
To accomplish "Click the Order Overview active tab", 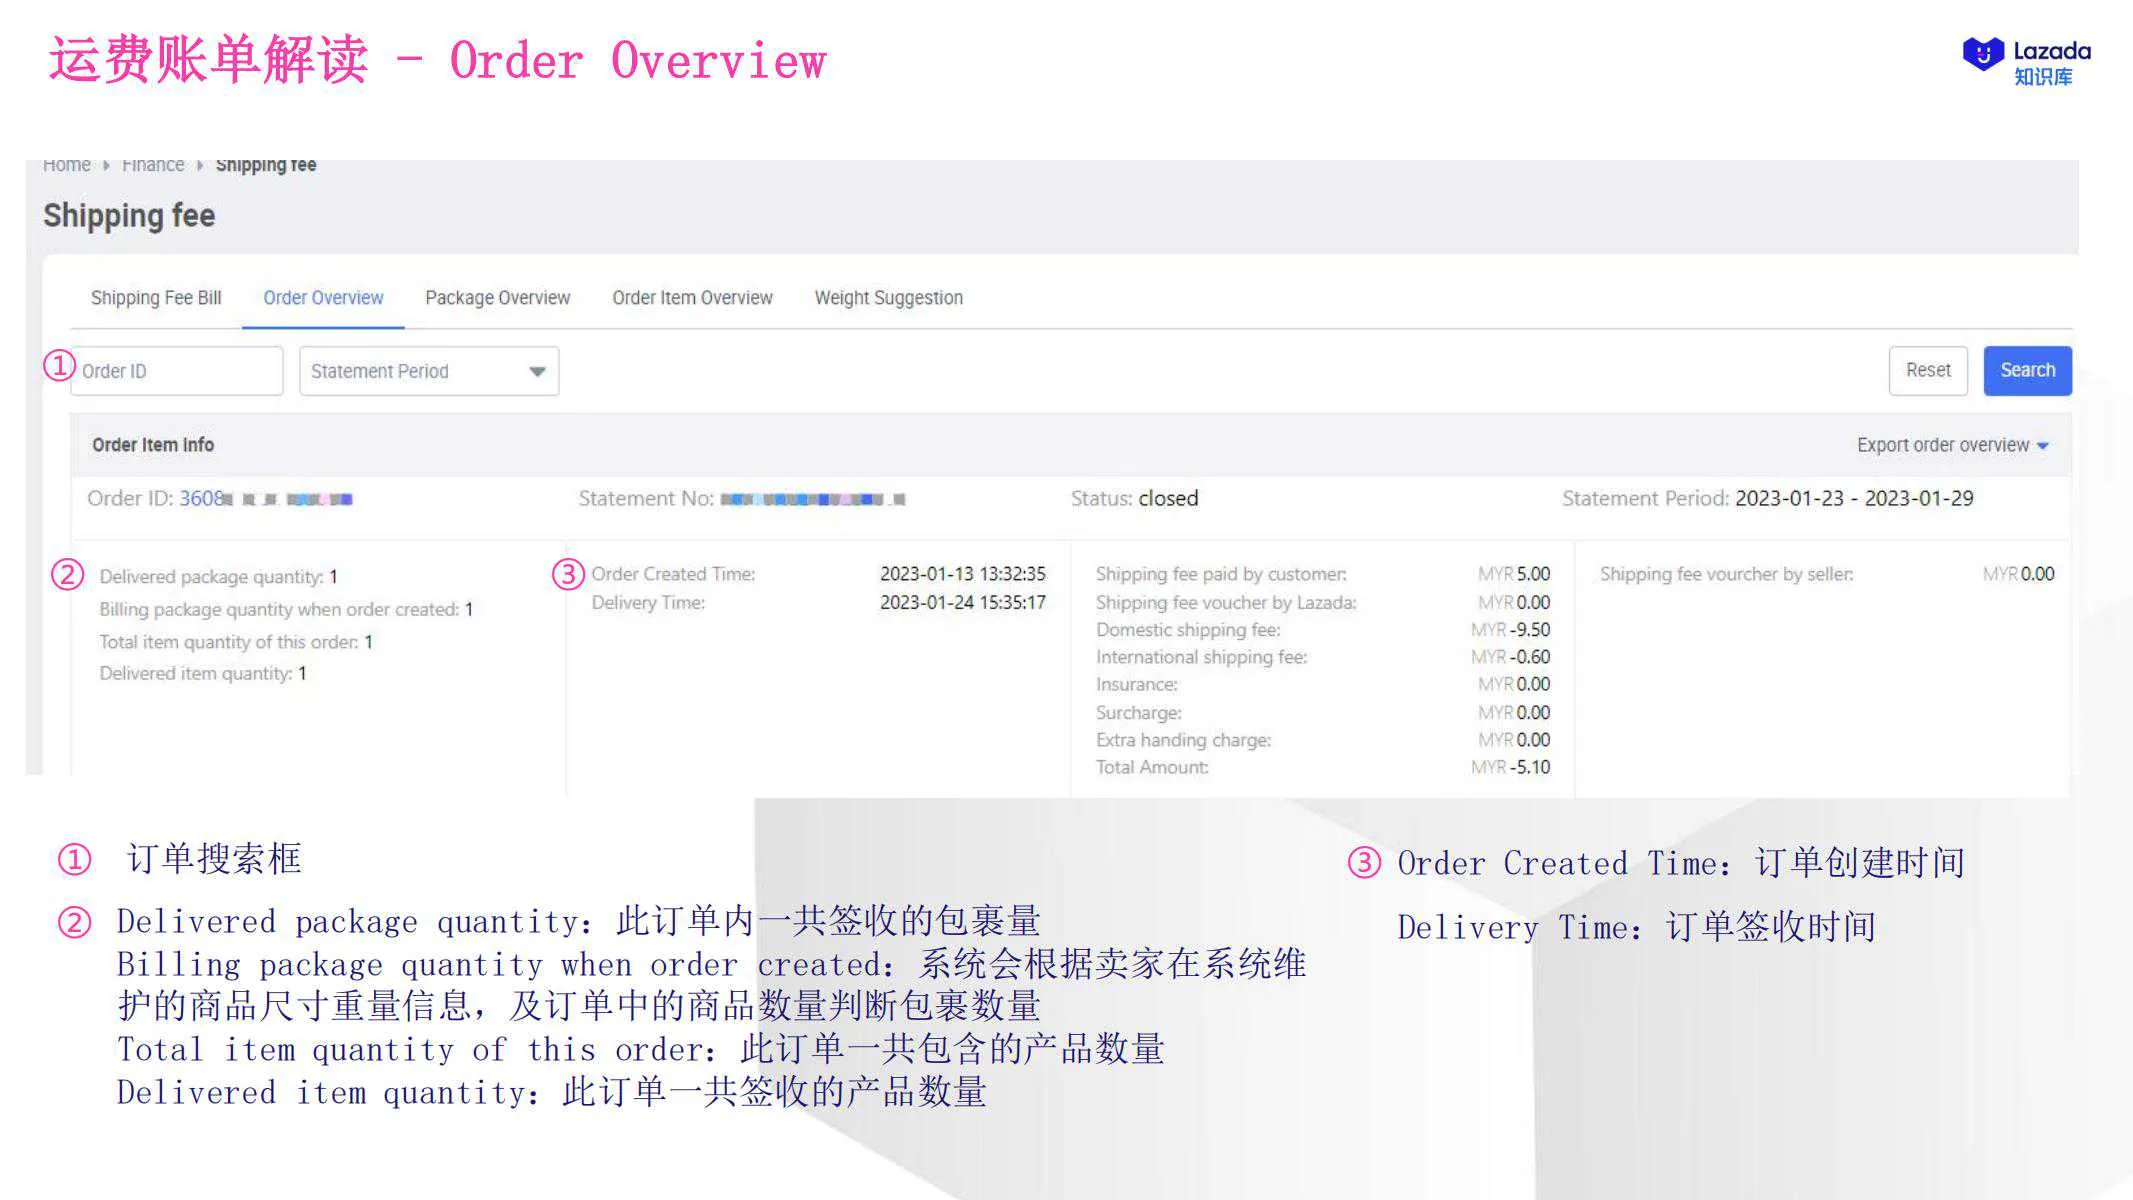I will [322, 297].
